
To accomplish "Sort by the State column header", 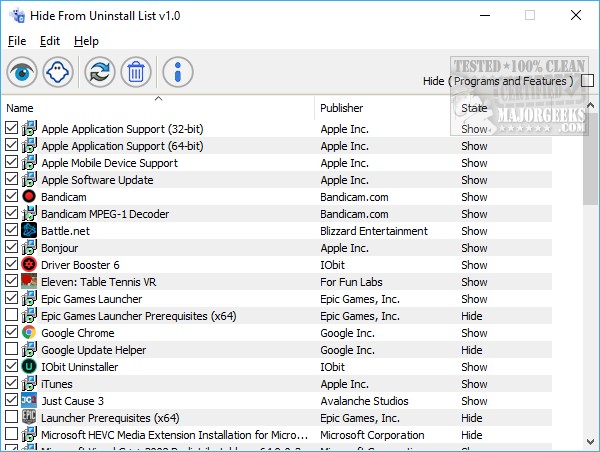I will tap(474, 108).
